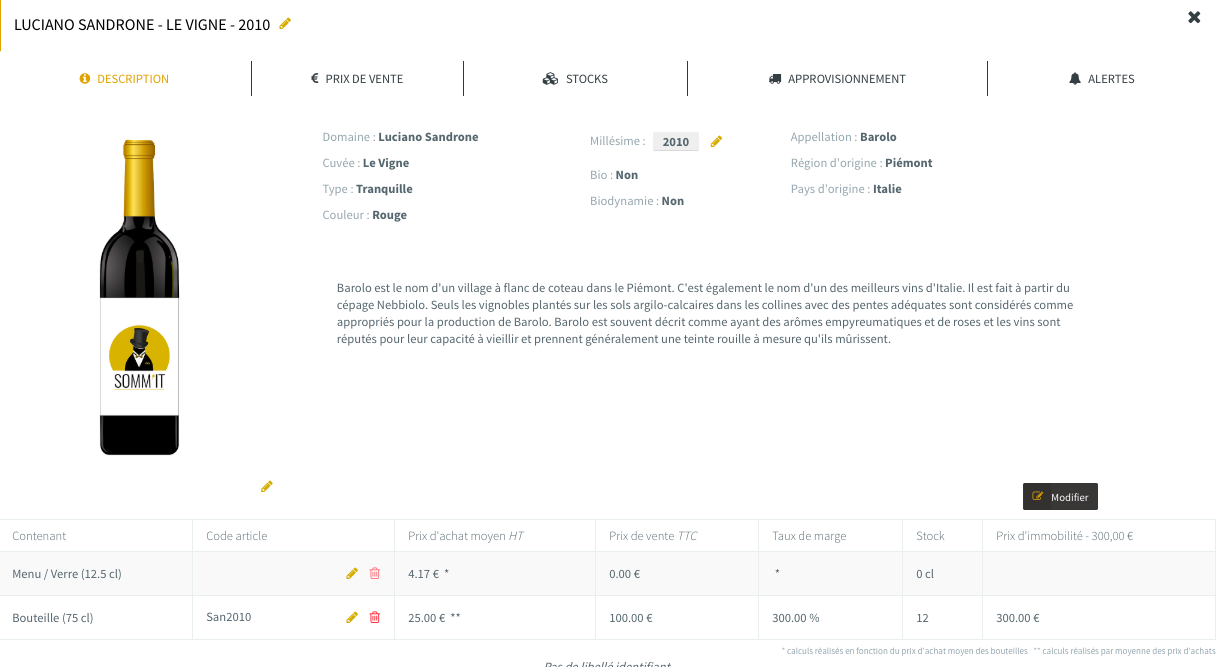Click the 0 cl stock value

[925, 574]
